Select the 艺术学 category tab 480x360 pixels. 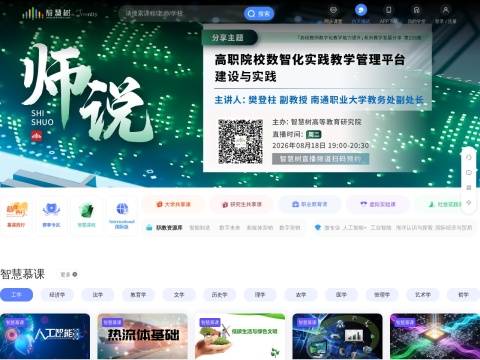423,295
